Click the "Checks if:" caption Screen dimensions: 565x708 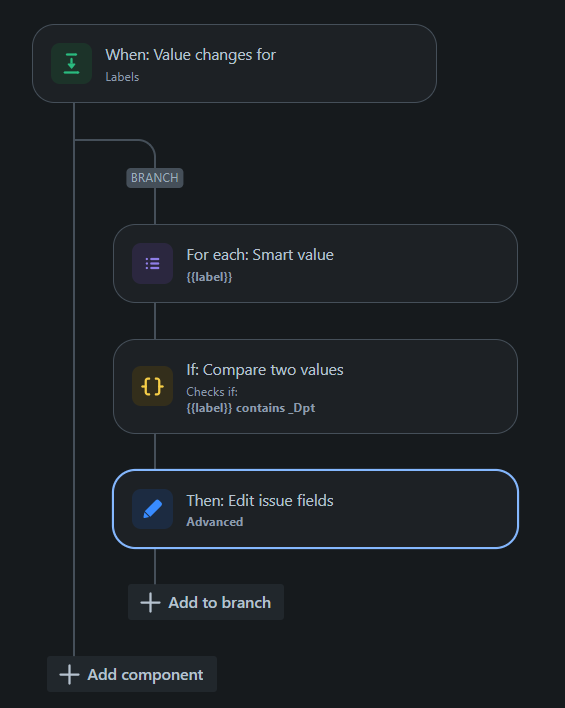pyautogui.click(x=212, y=391)
